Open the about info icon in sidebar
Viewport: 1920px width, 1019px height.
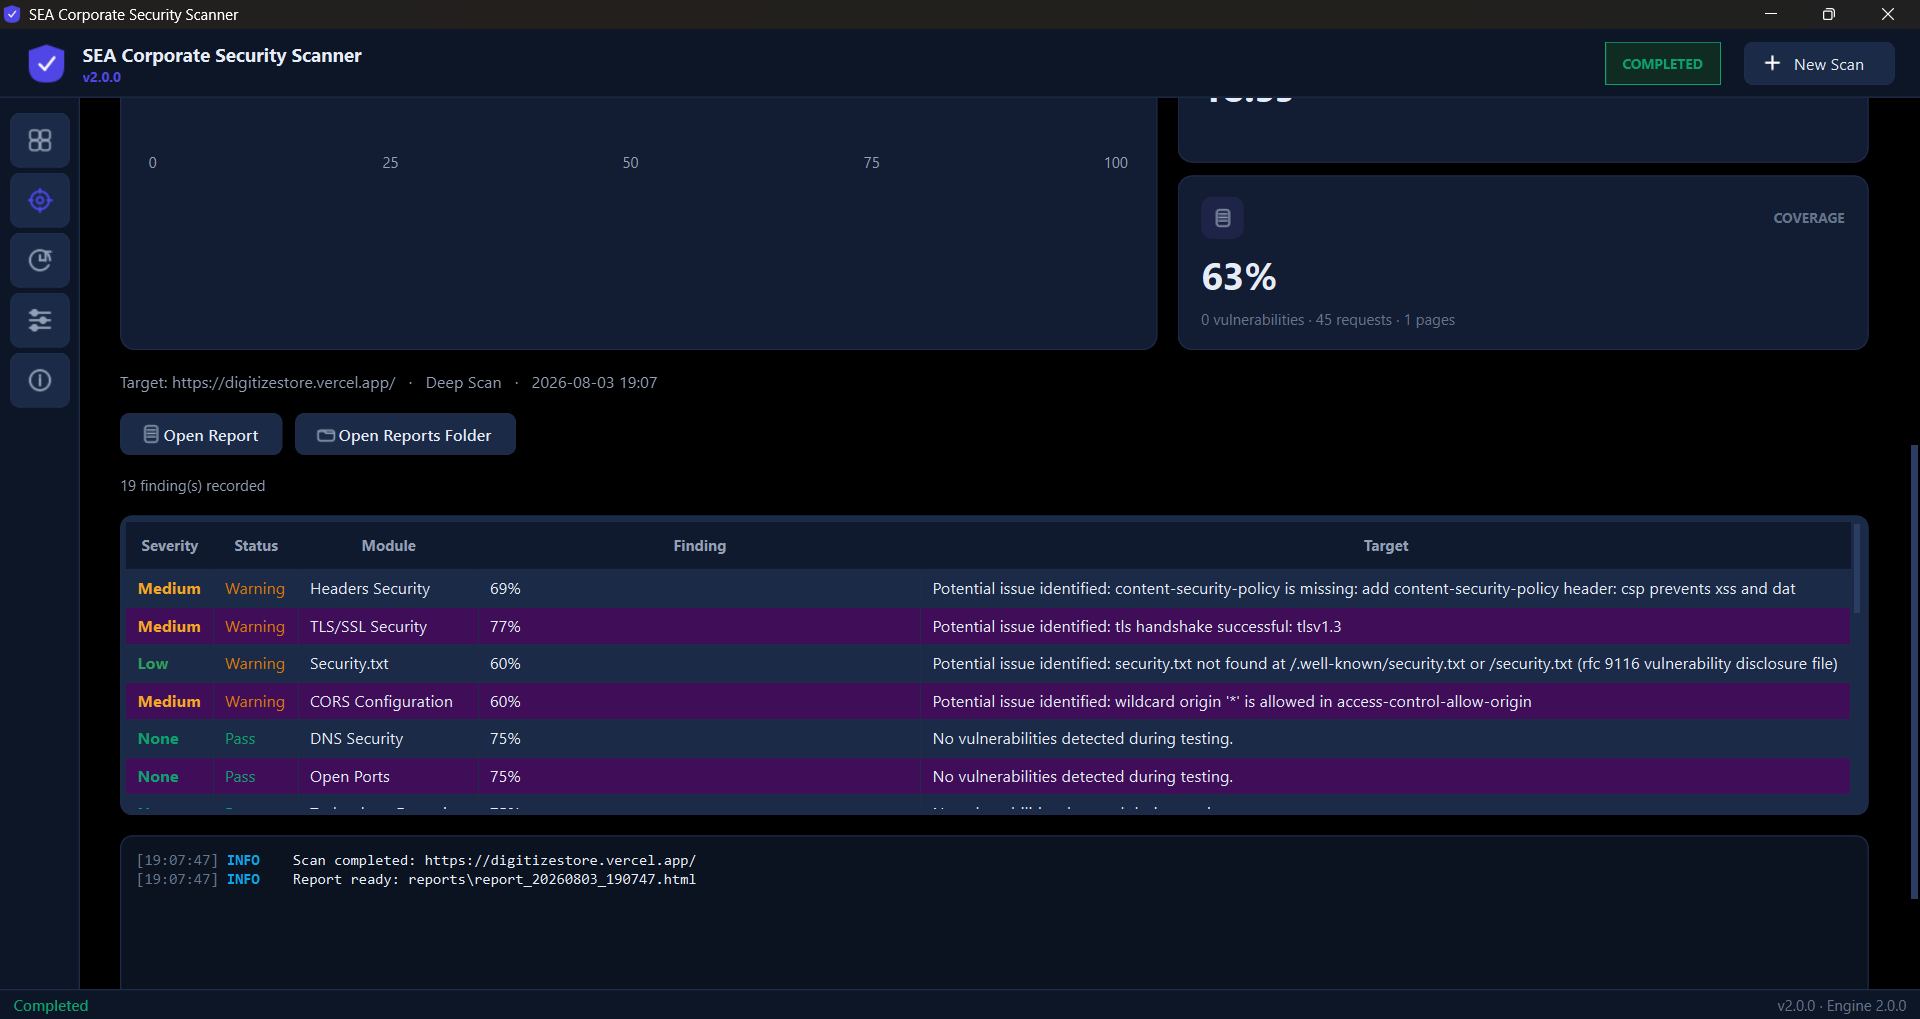[x=40, y=380]
